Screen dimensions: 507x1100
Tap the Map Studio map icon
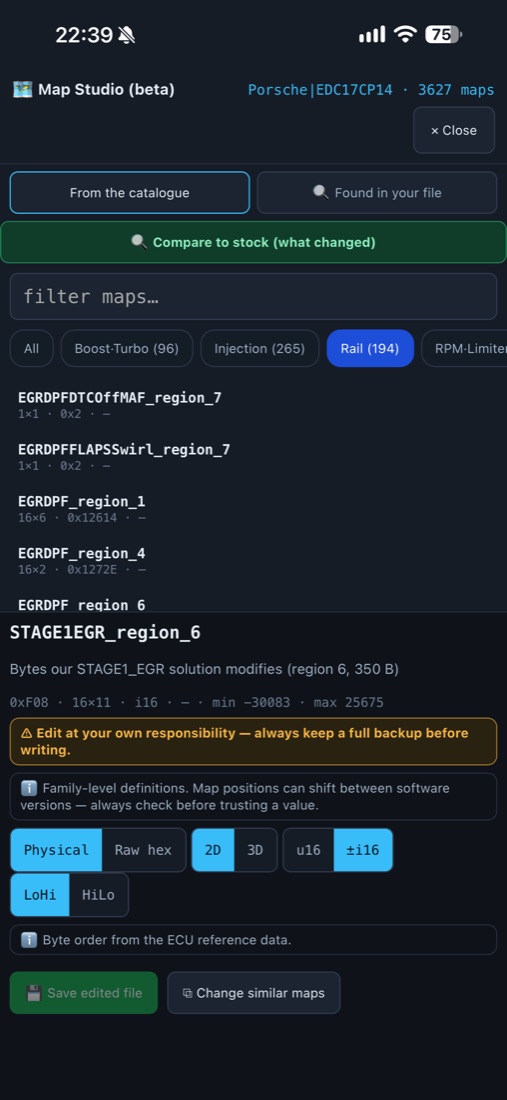coord(22,90)
